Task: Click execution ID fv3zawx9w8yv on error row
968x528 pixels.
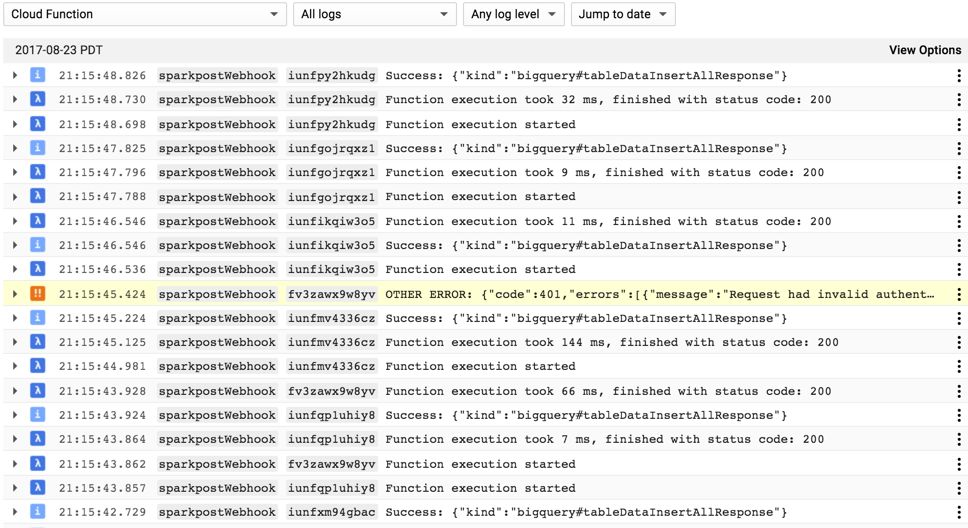Action: pyautogui.click(x=332, y=294)
